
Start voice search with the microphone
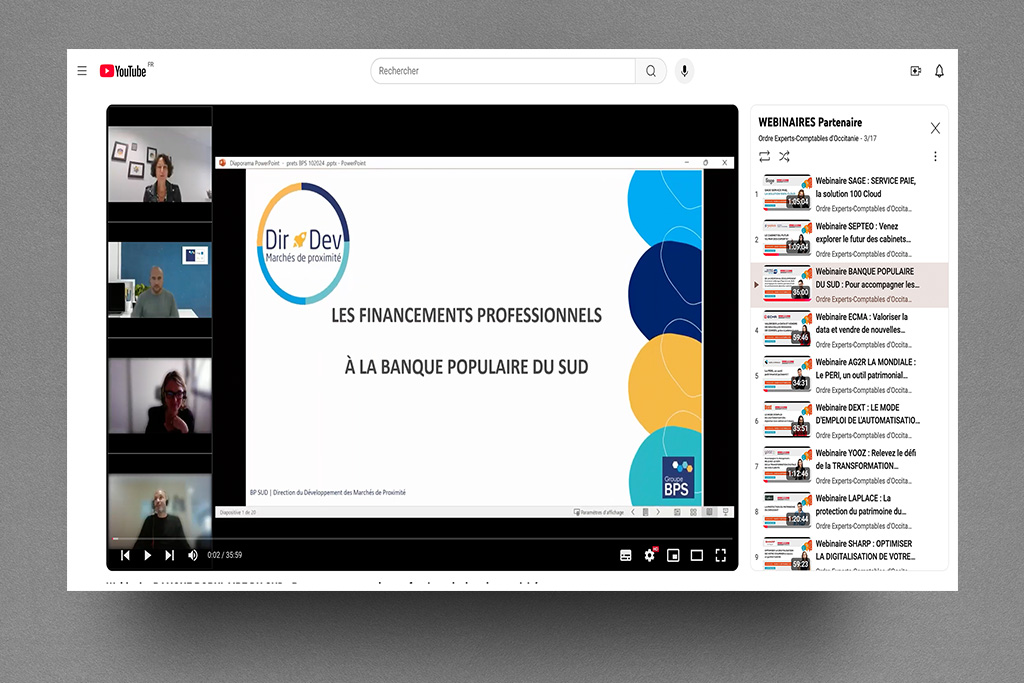click(684, 71)
